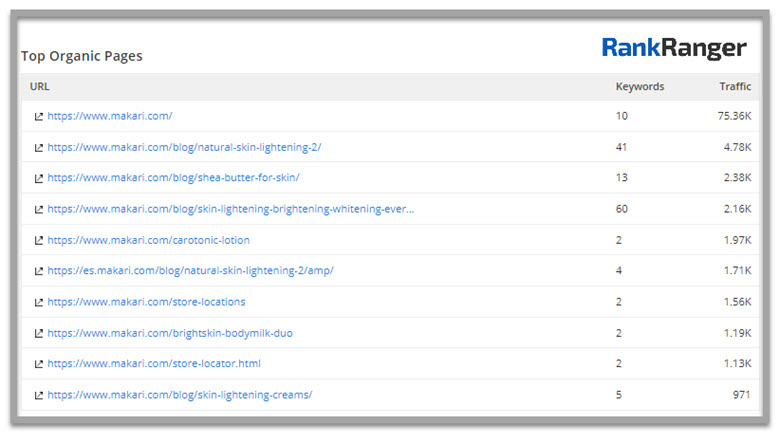The image size is (780, 443).
Task: Click external link icon for makari.com homepage row
Action: [x=38, y=116]
